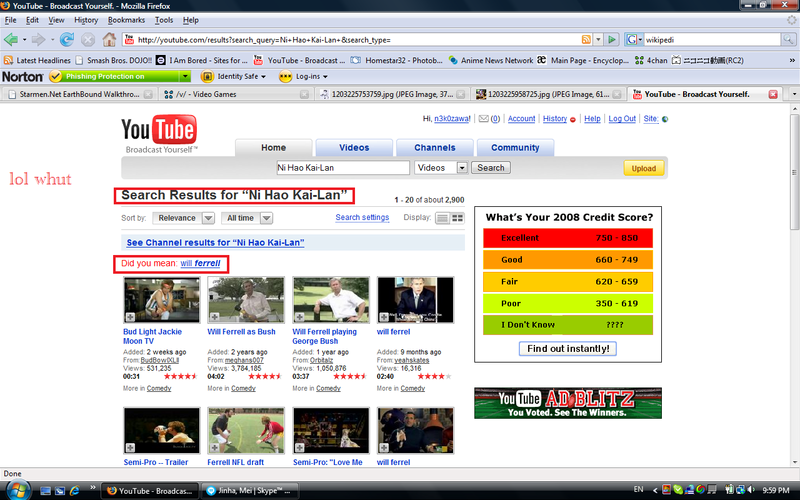Show the list-all-tabs dropdown
800x500 pixels.
(x=794, y=94)
